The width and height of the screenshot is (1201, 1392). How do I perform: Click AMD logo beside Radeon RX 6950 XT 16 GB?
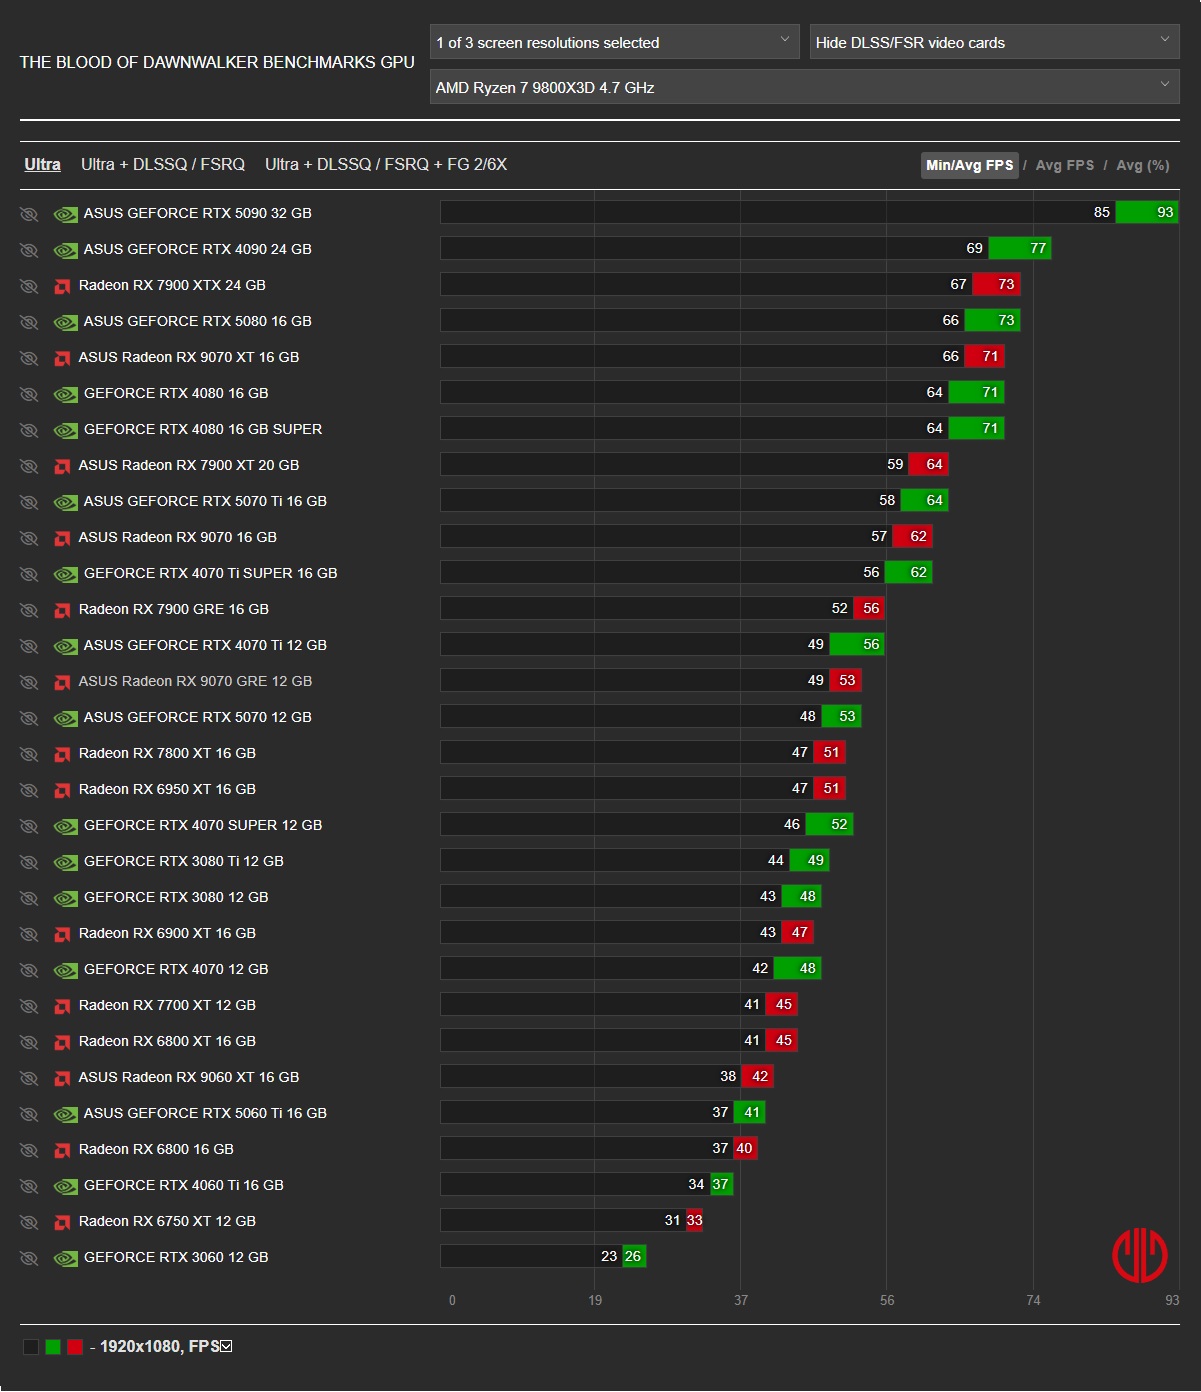point(62,790)
